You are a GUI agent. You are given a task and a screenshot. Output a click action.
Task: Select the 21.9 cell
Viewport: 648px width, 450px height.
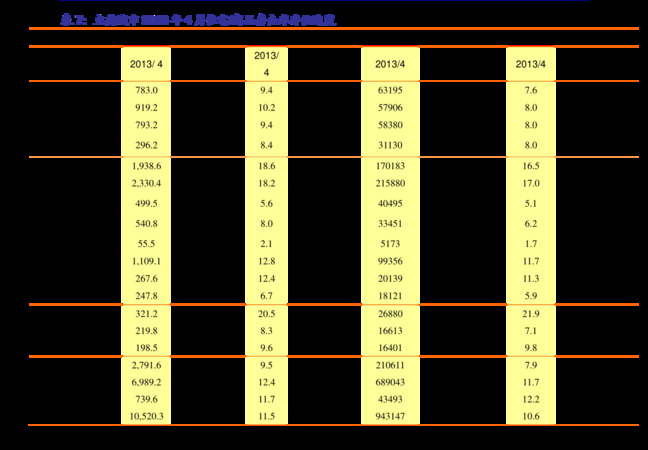(531, 314)
